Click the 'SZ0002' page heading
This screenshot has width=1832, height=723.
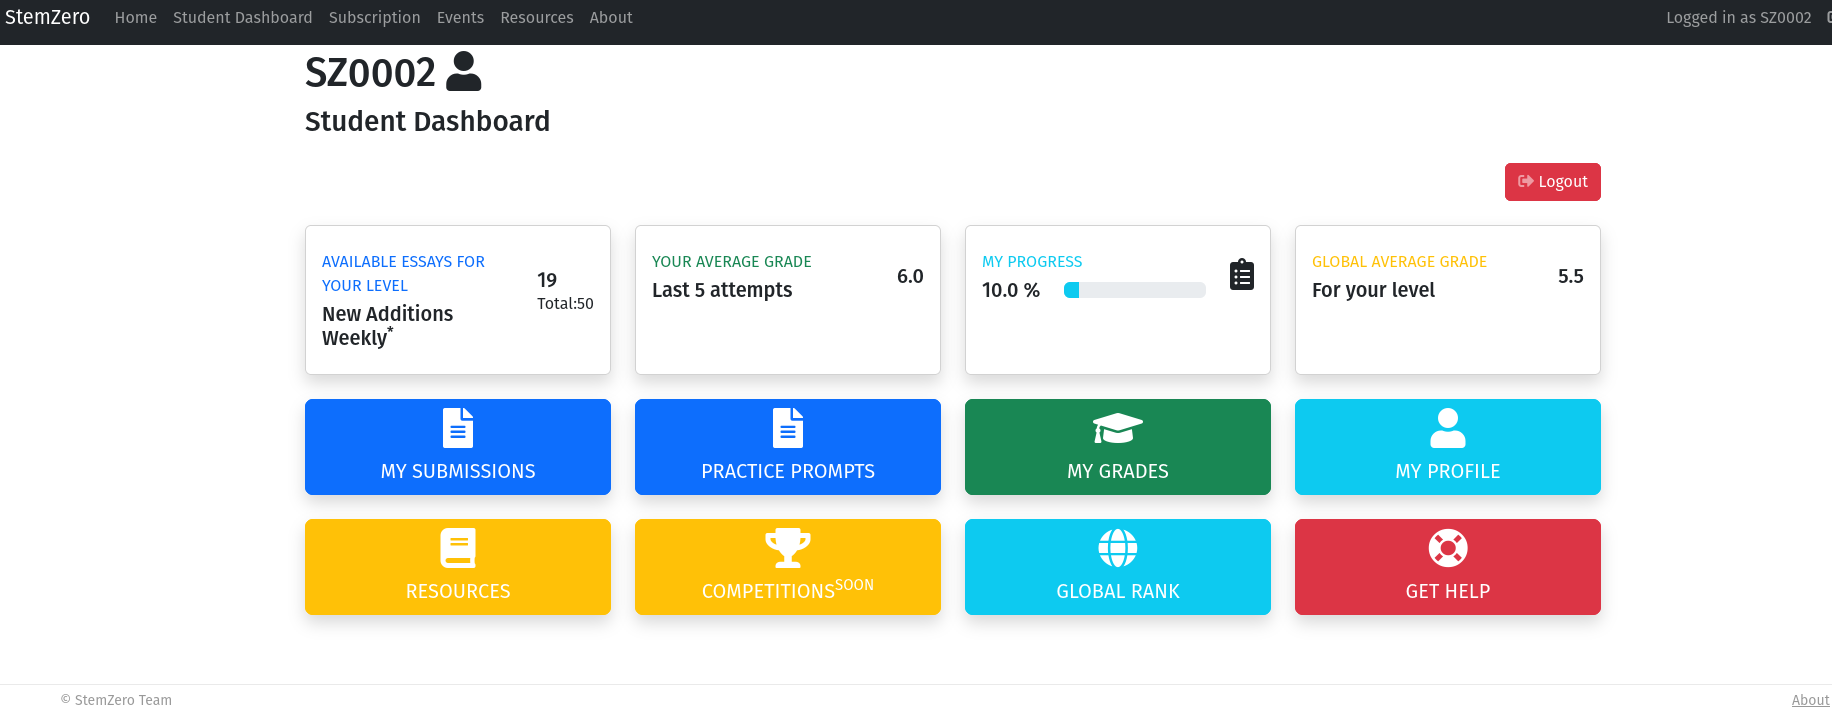pos(370,73)
